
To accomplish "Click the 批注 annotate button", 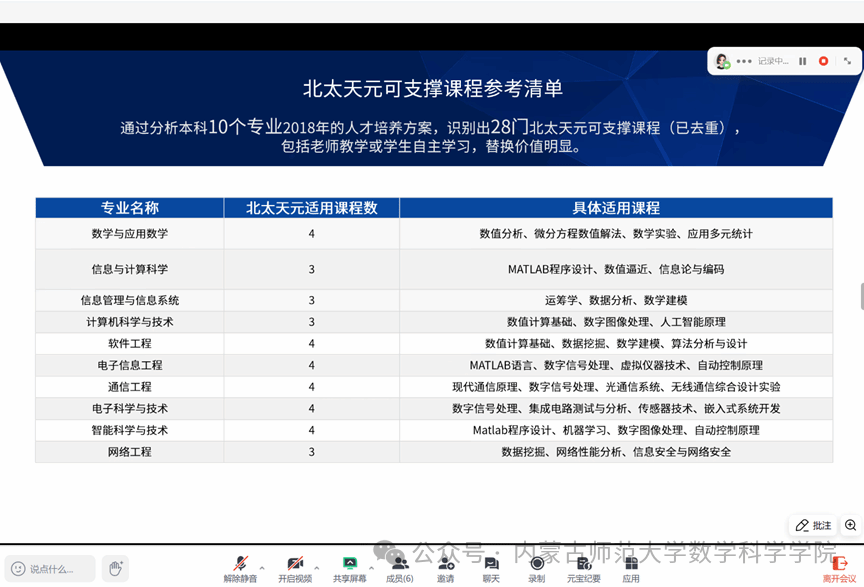I will point(814,525).
